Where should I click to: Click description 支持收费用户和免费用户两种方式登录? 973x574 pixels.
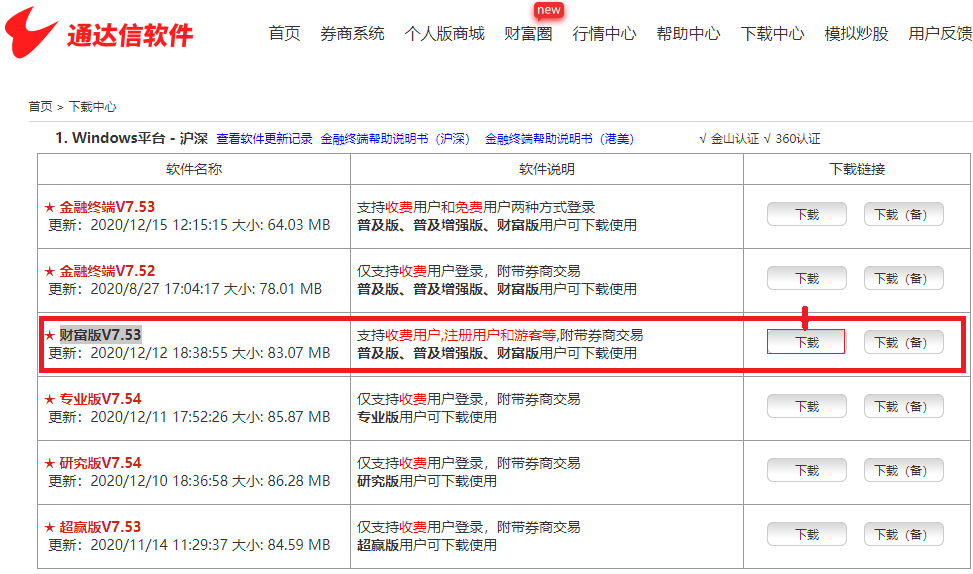(476, 207)
